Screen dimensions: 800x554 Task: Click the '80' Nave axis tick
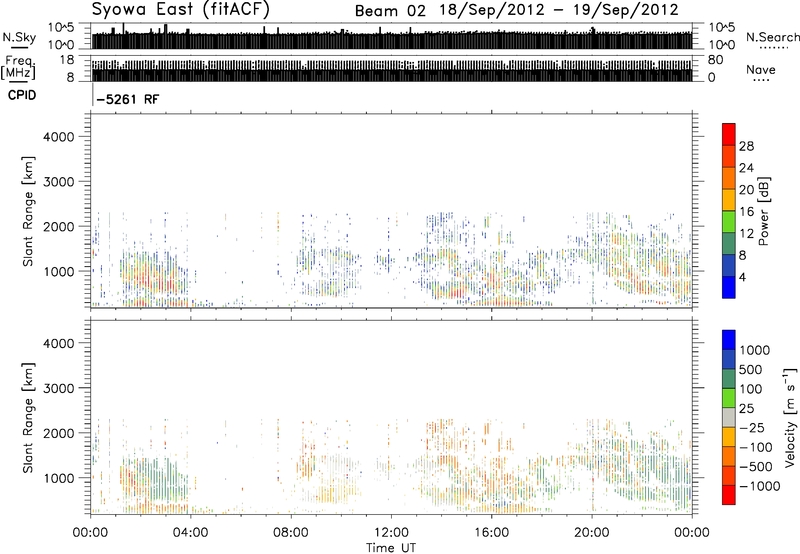click(x=715, y=60)
